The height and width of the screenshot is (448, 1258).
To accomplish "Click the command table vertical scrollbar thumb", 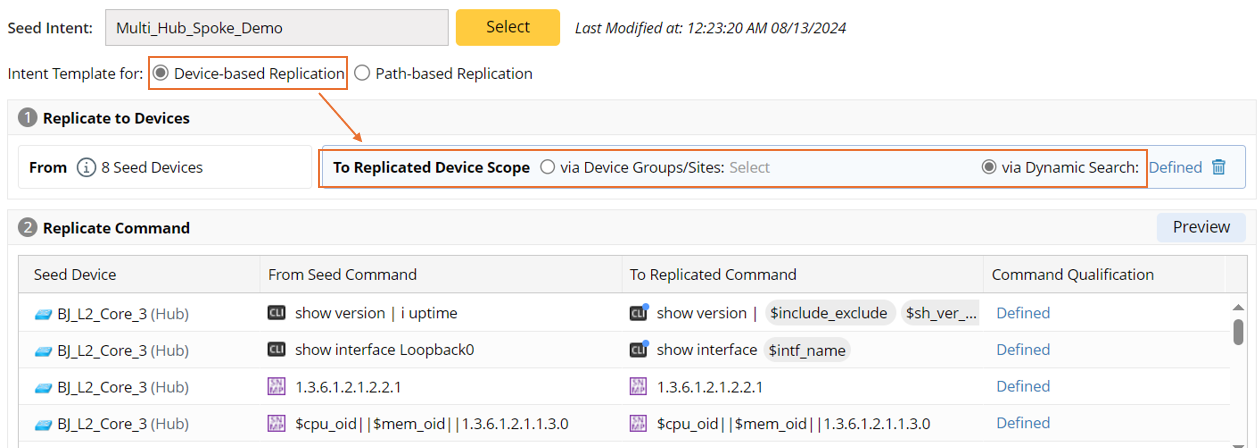I will tap(1238, 331).
